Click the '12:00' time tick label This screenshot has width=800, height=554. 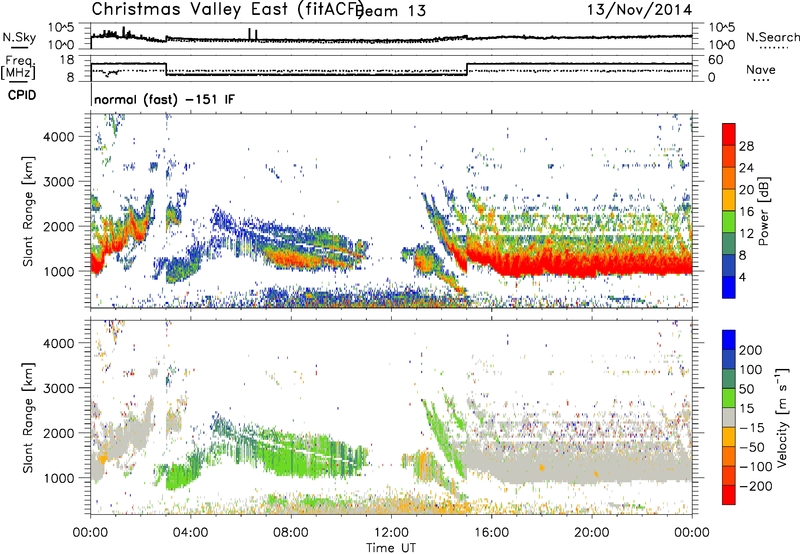391,533
